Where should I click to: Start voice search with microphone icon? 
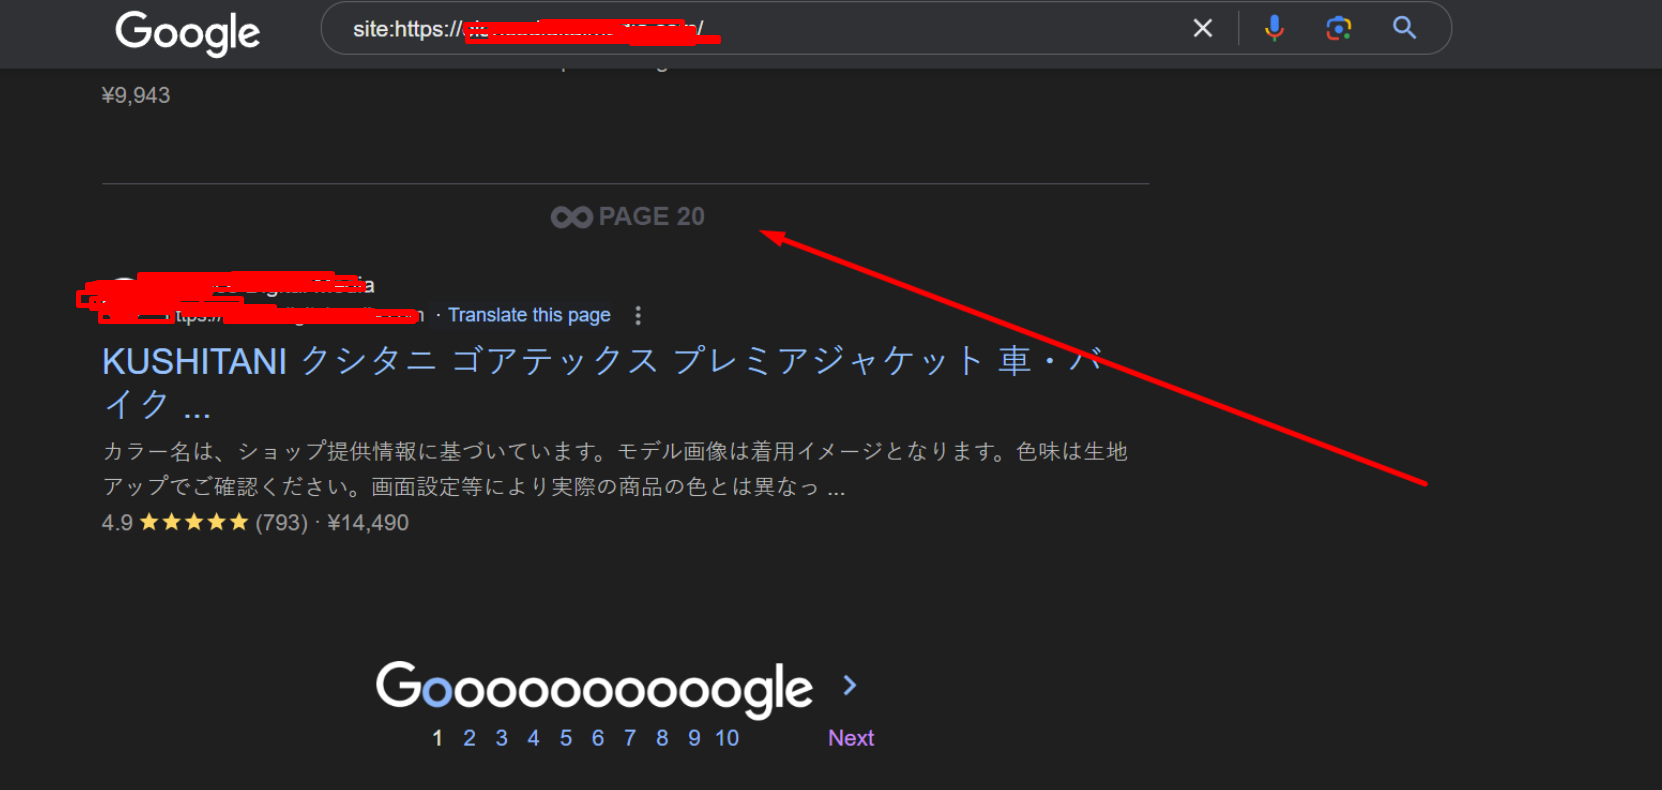tap(1274, 28)
